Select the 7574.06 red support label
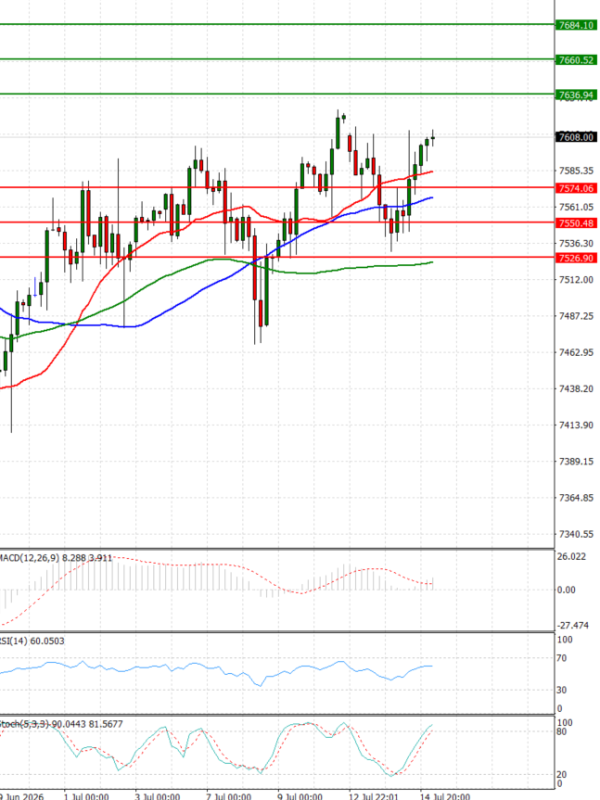The height and width of the screenshot is (800, 600). [x=576, y=188]
